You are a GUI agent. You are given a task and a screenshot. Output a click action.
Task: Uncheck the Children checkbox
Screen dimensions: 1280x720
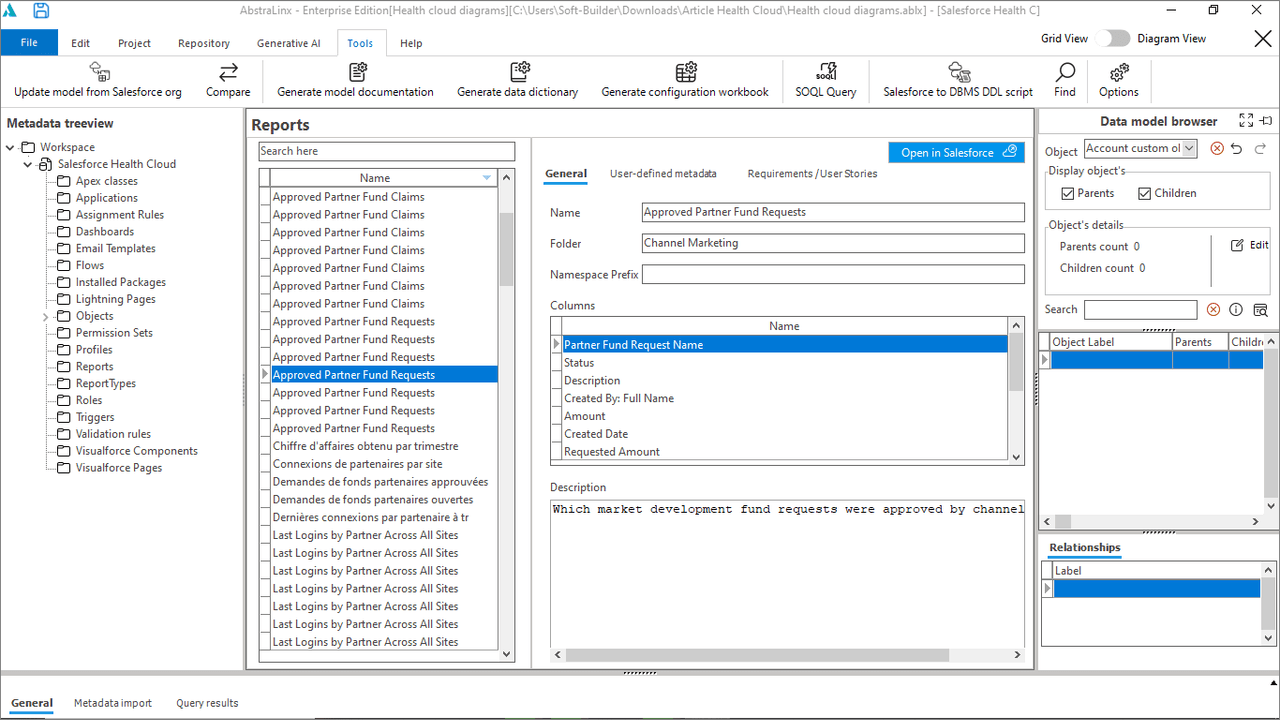click(1145, 193)
